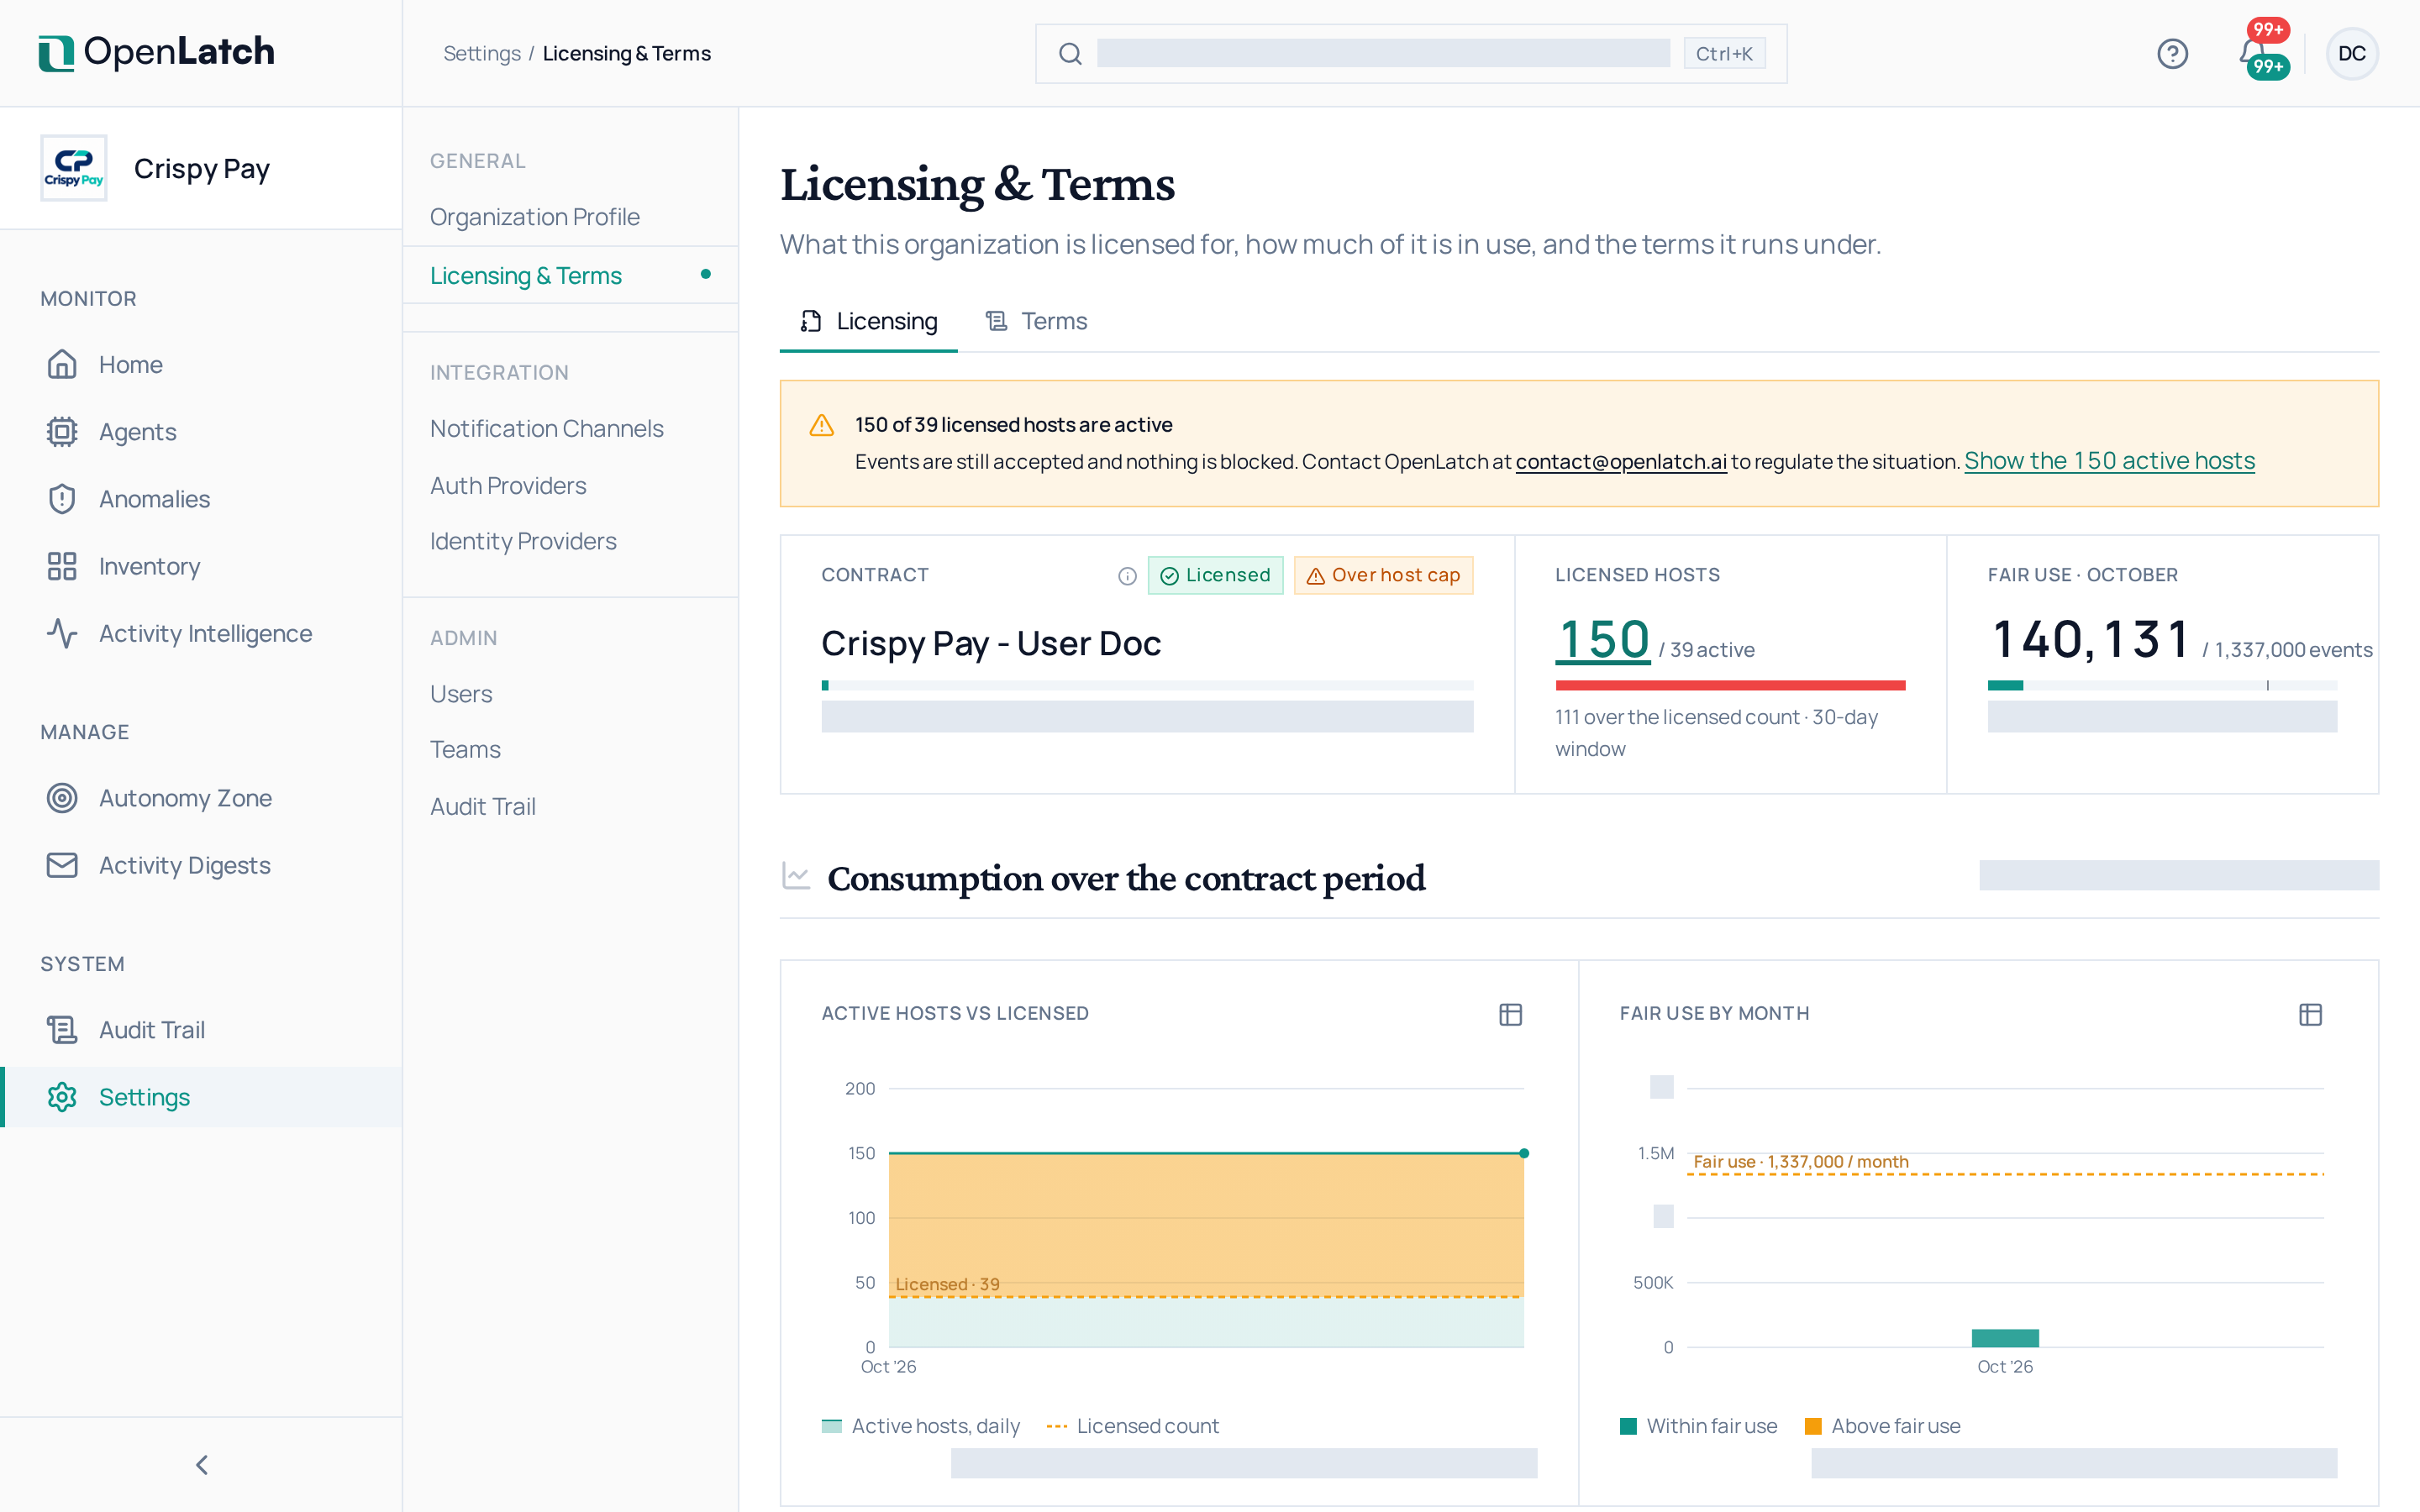
Task: Click the Crispy Pay organization logo
Action: tap(73, 168)
